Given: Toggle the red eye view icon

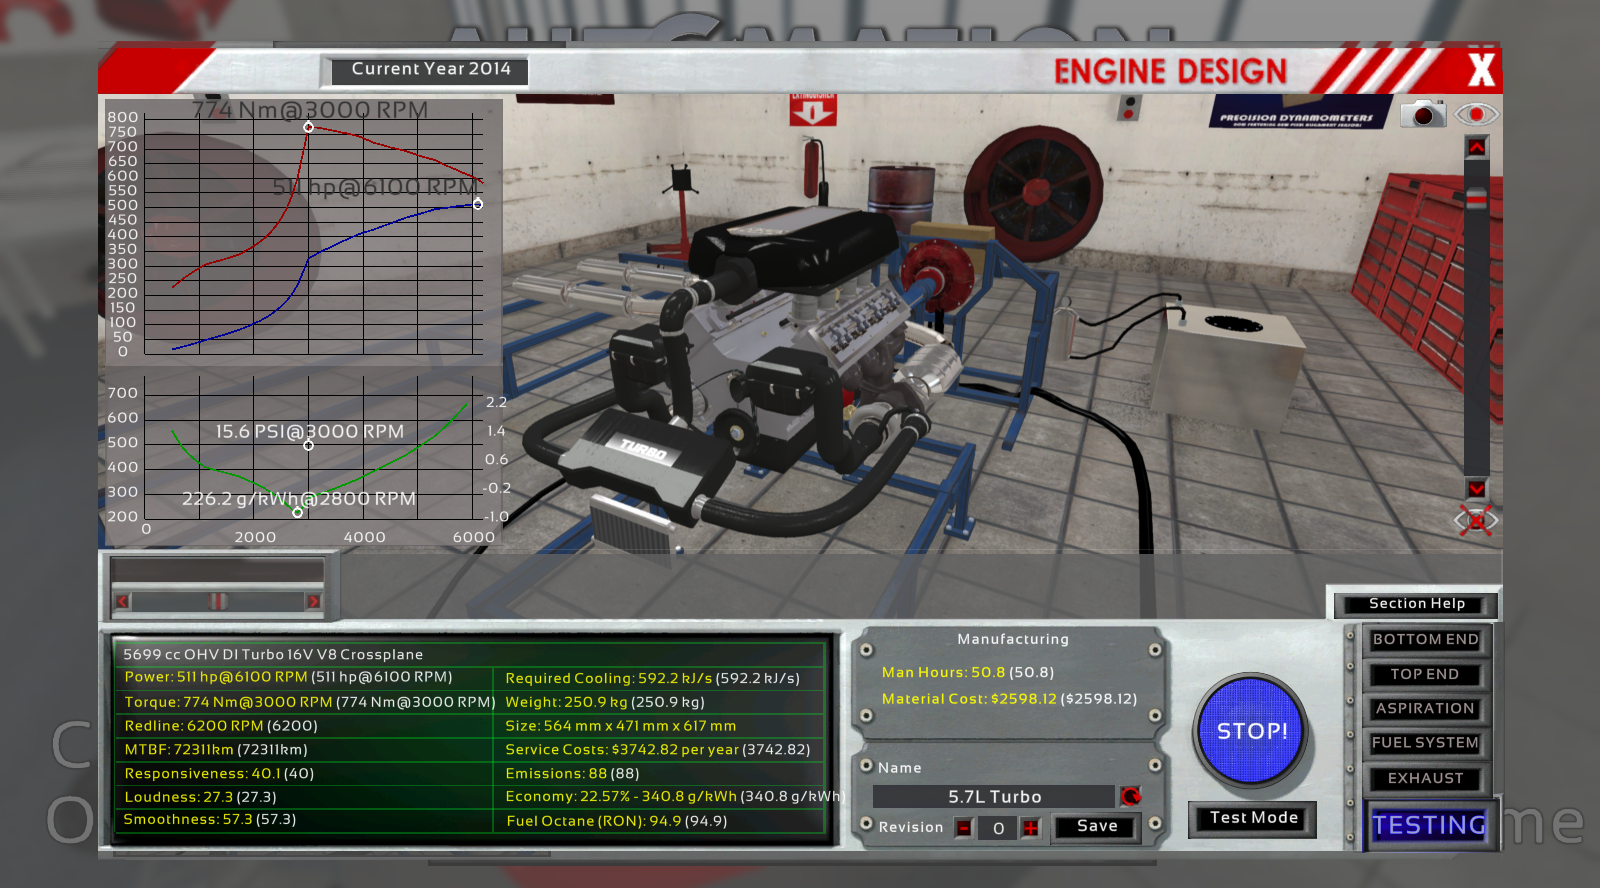Looking at the screenshot, I should 1476,114.
